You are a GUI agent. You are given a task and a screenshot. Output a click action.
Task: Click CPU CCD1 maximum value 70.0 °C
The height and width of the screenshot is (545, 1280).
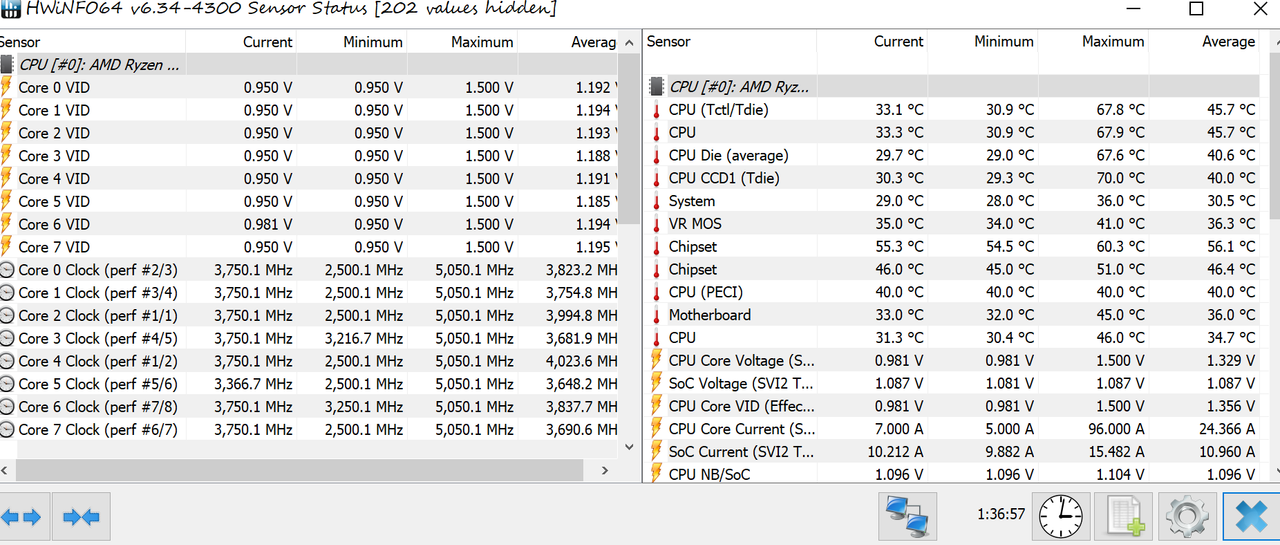coord(1119,178)
